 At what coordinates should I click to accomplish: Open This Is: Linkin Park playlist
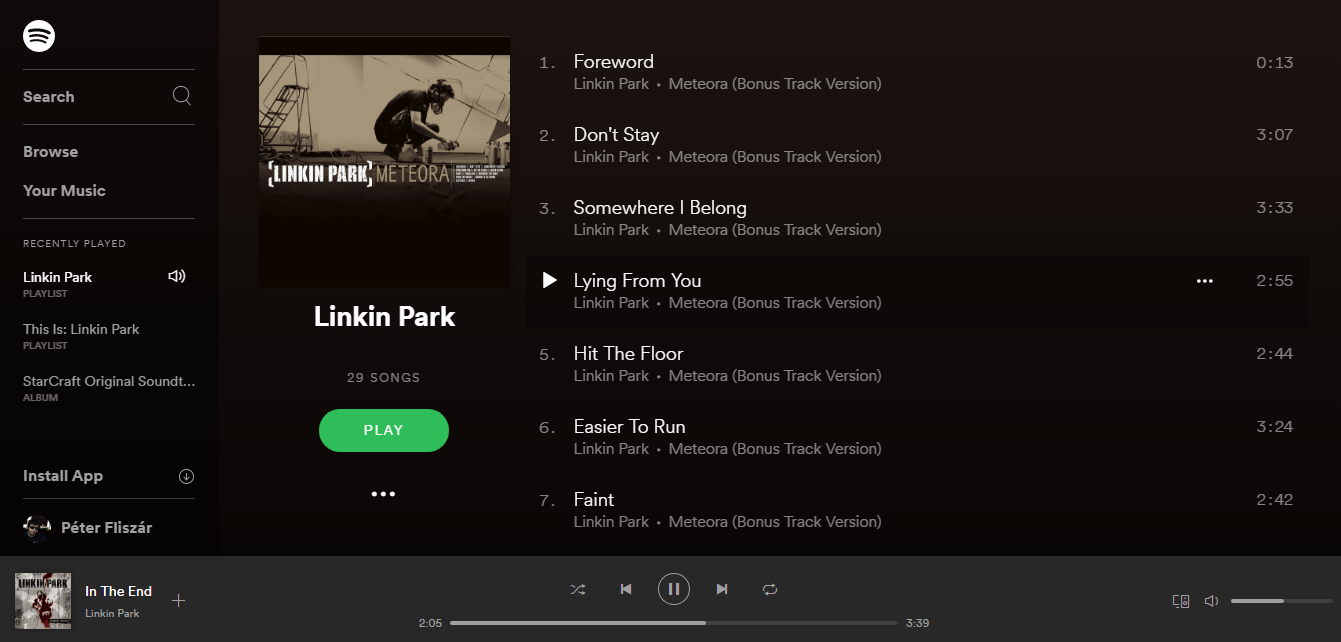[x=81, y=336]
